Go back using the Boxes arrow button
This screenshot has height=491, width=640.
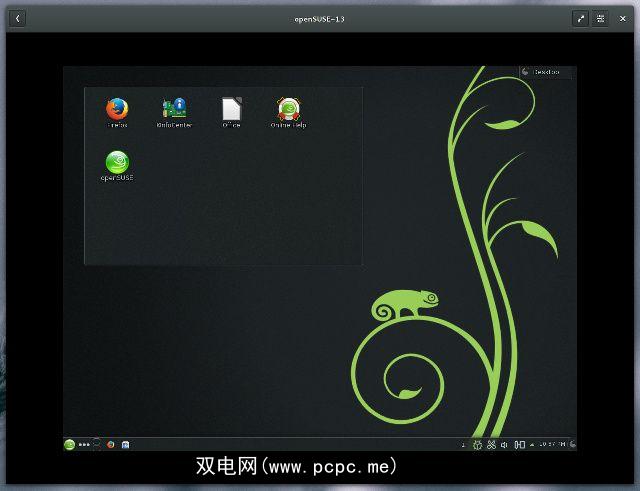pyautogui.click(x=17, y=18)
